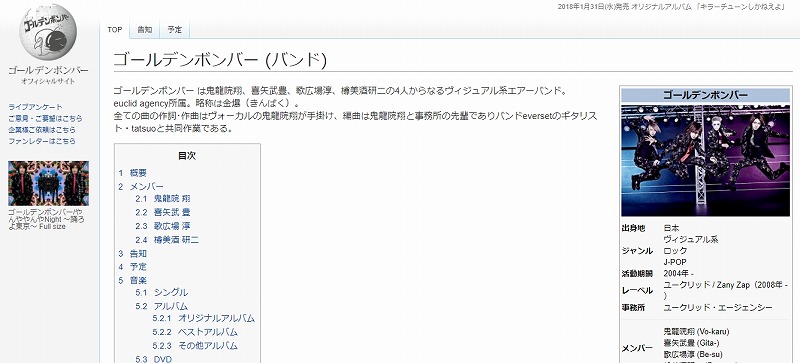The image size is (800, 363).
Task: Jump to contents item 1 概要
Action: [x=133, y=173]
